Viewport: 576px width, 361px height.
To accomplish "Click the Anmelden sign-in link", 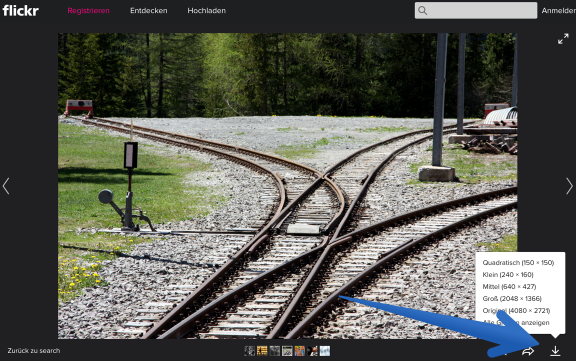I will (558, 11).
